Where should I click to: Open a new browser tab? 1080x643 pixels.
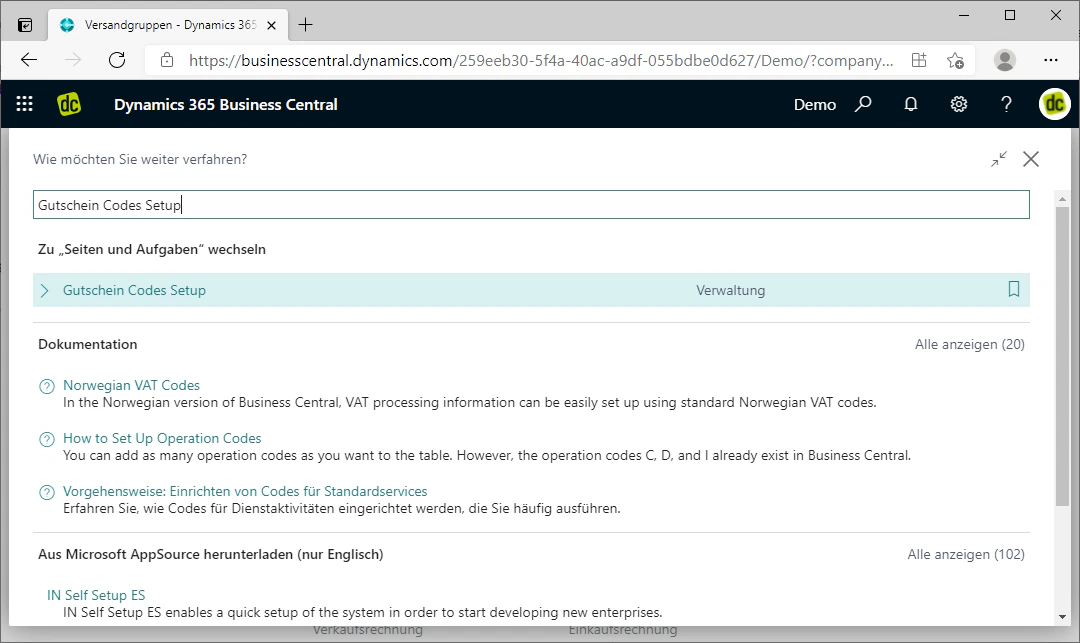pos(305,25)
